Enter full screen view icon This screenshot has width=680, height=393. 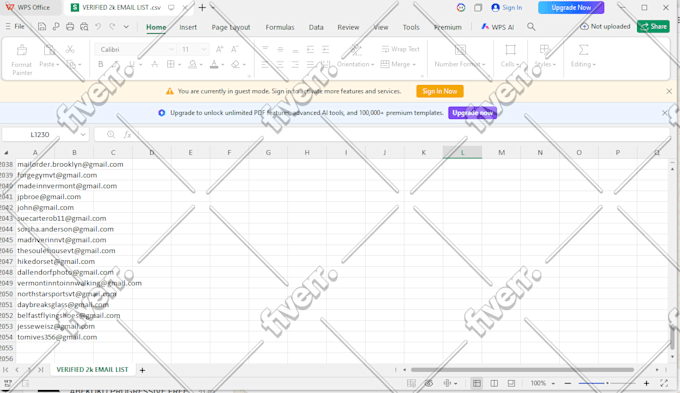click(x=664, y=383)
